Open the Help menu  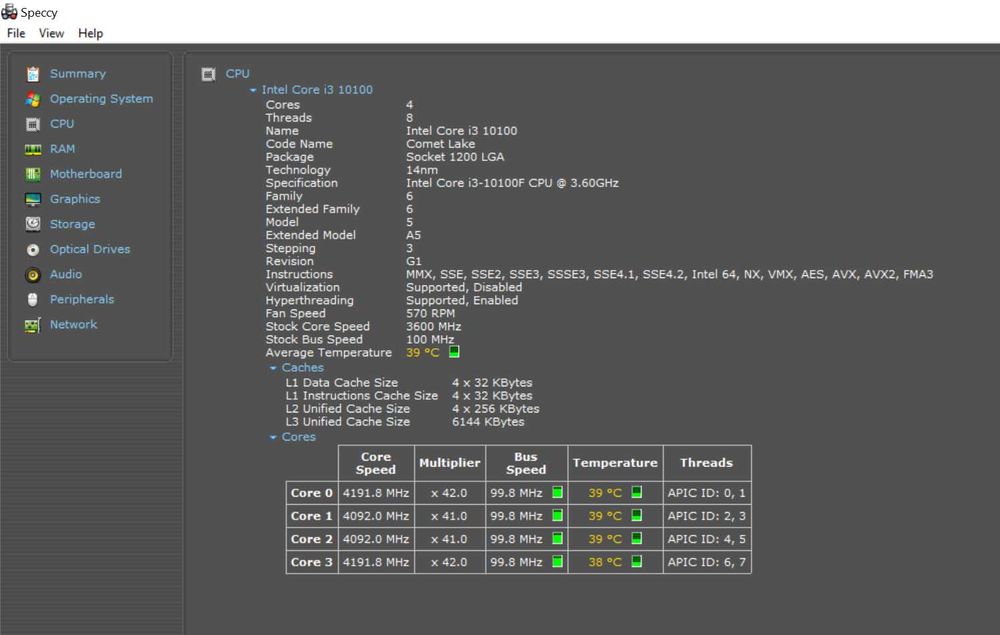91,33
